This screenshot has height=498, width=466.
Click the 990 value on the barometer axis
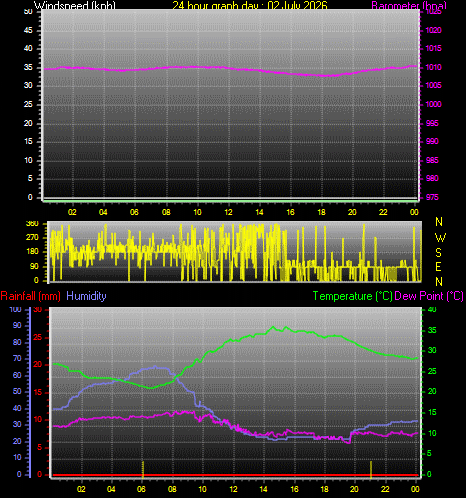(x=432, y=141)
